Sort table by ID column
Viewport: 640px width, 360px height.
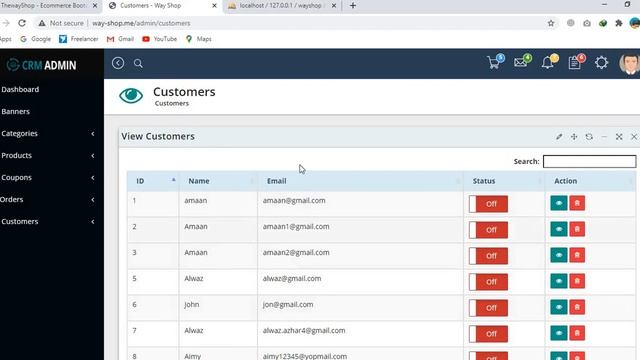click(153, 181)
